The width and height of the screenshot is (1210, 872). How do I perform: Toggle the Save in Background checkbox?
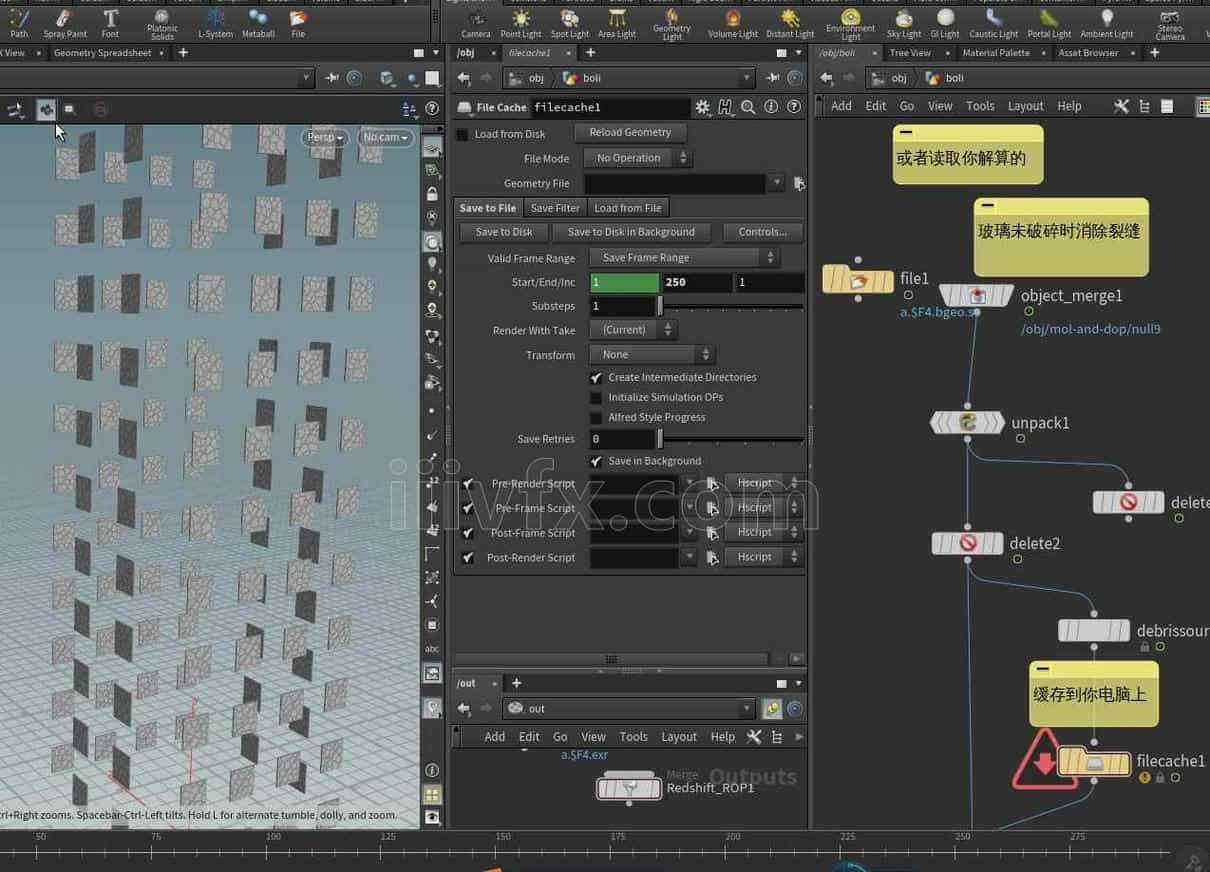pos(596,461)
